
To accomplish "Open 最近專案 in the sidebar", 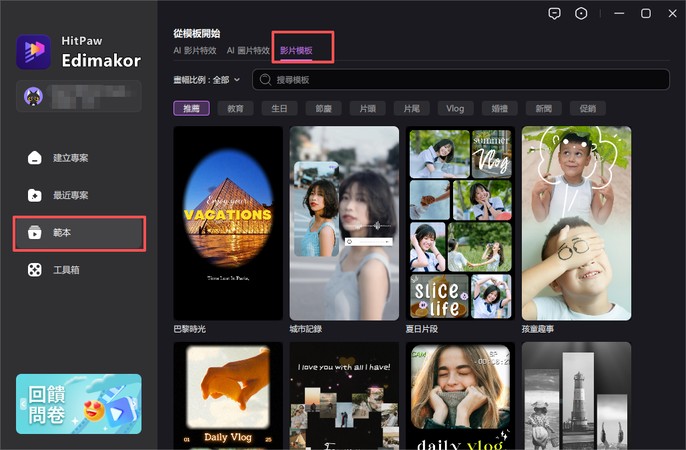I will [79, 195].
